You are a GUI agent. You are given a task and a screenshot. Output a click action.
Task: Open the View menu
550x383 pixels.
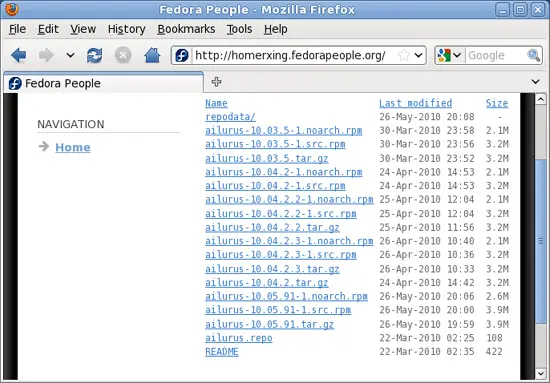tap(83, 29)
